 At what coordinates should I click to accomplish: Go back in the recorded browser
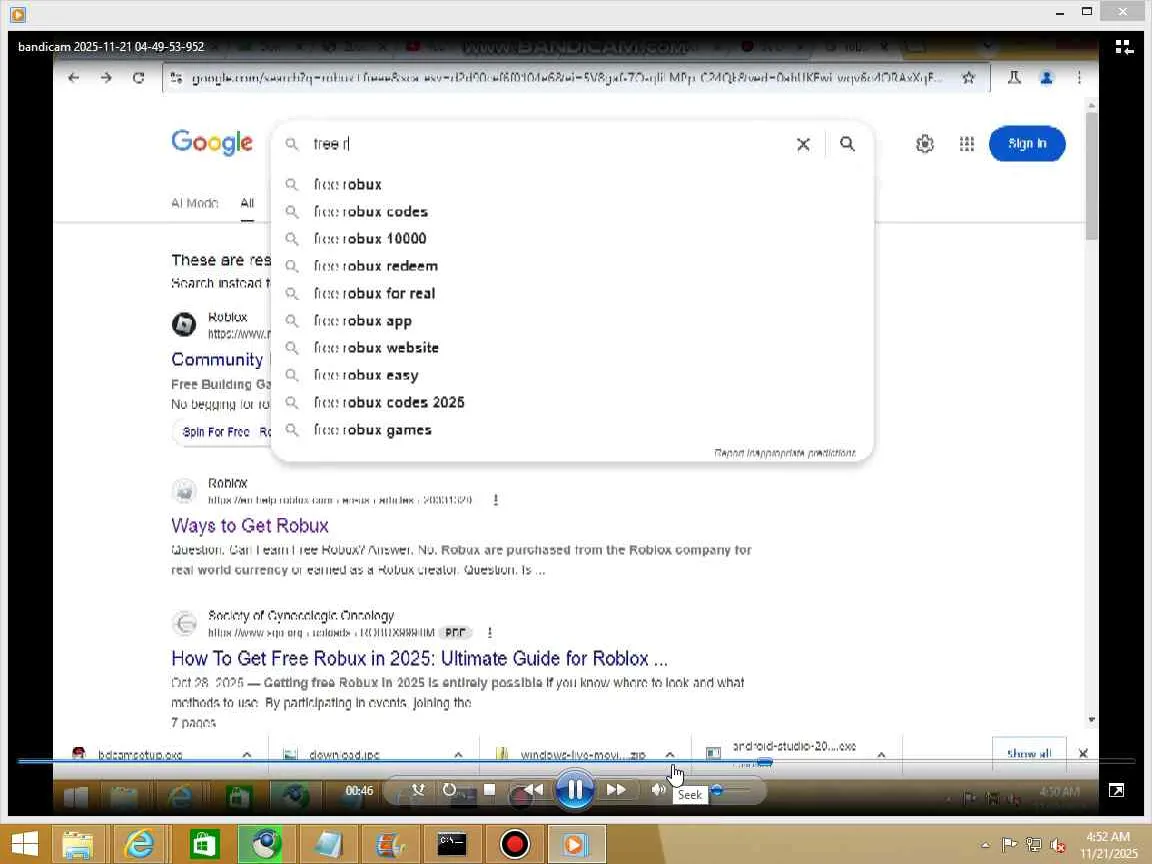[x=73, y=77]
